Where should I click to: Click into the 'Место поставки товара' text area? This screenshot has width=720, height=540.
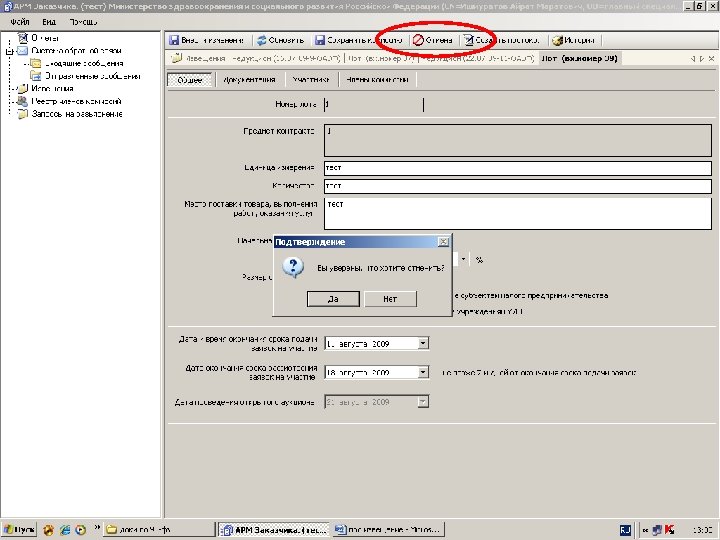518,214
